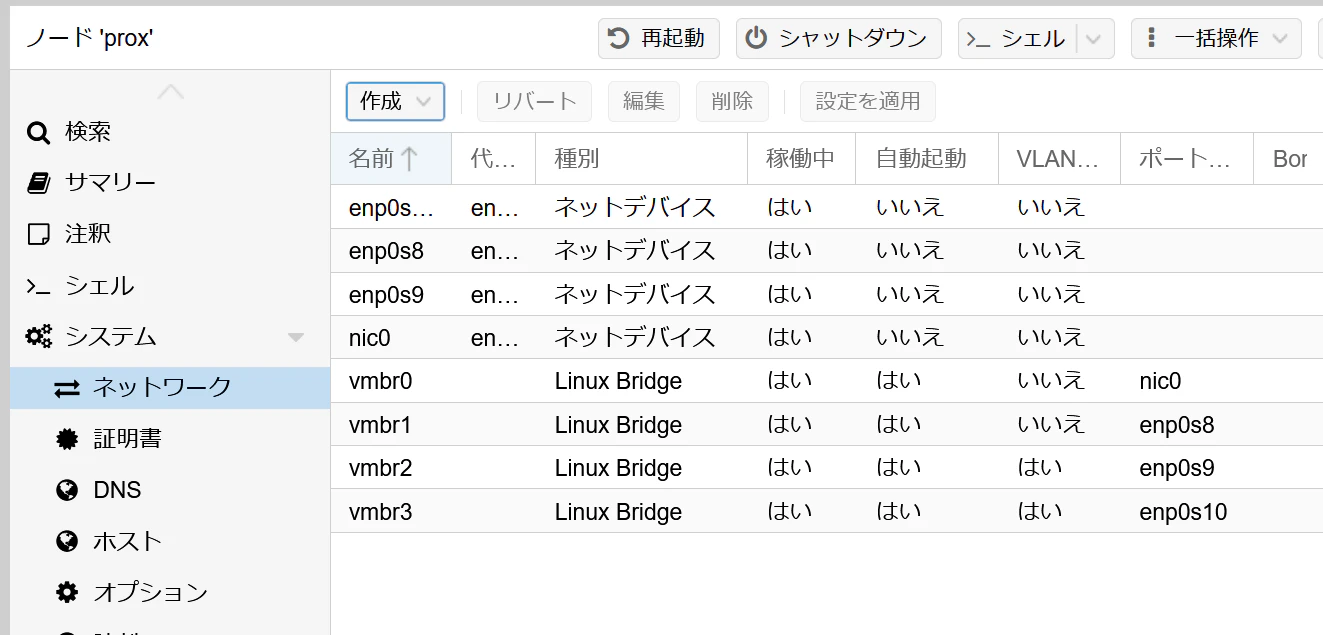Select ネットワーク in the sidebar
The width and height of the screenshot is (1323, 635).
point(170,388)
